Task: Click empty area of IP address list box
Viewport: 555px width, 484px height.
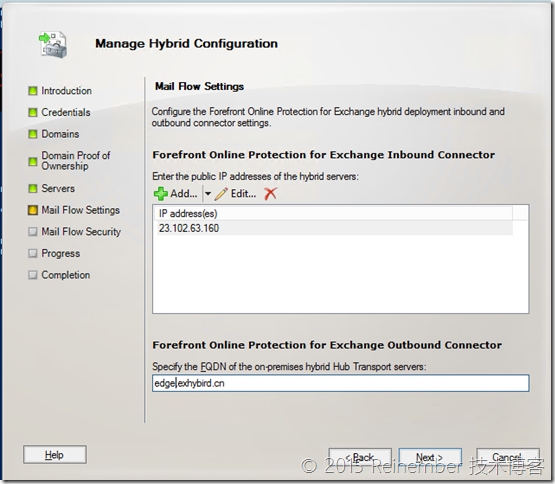Action: coord(341,274)
